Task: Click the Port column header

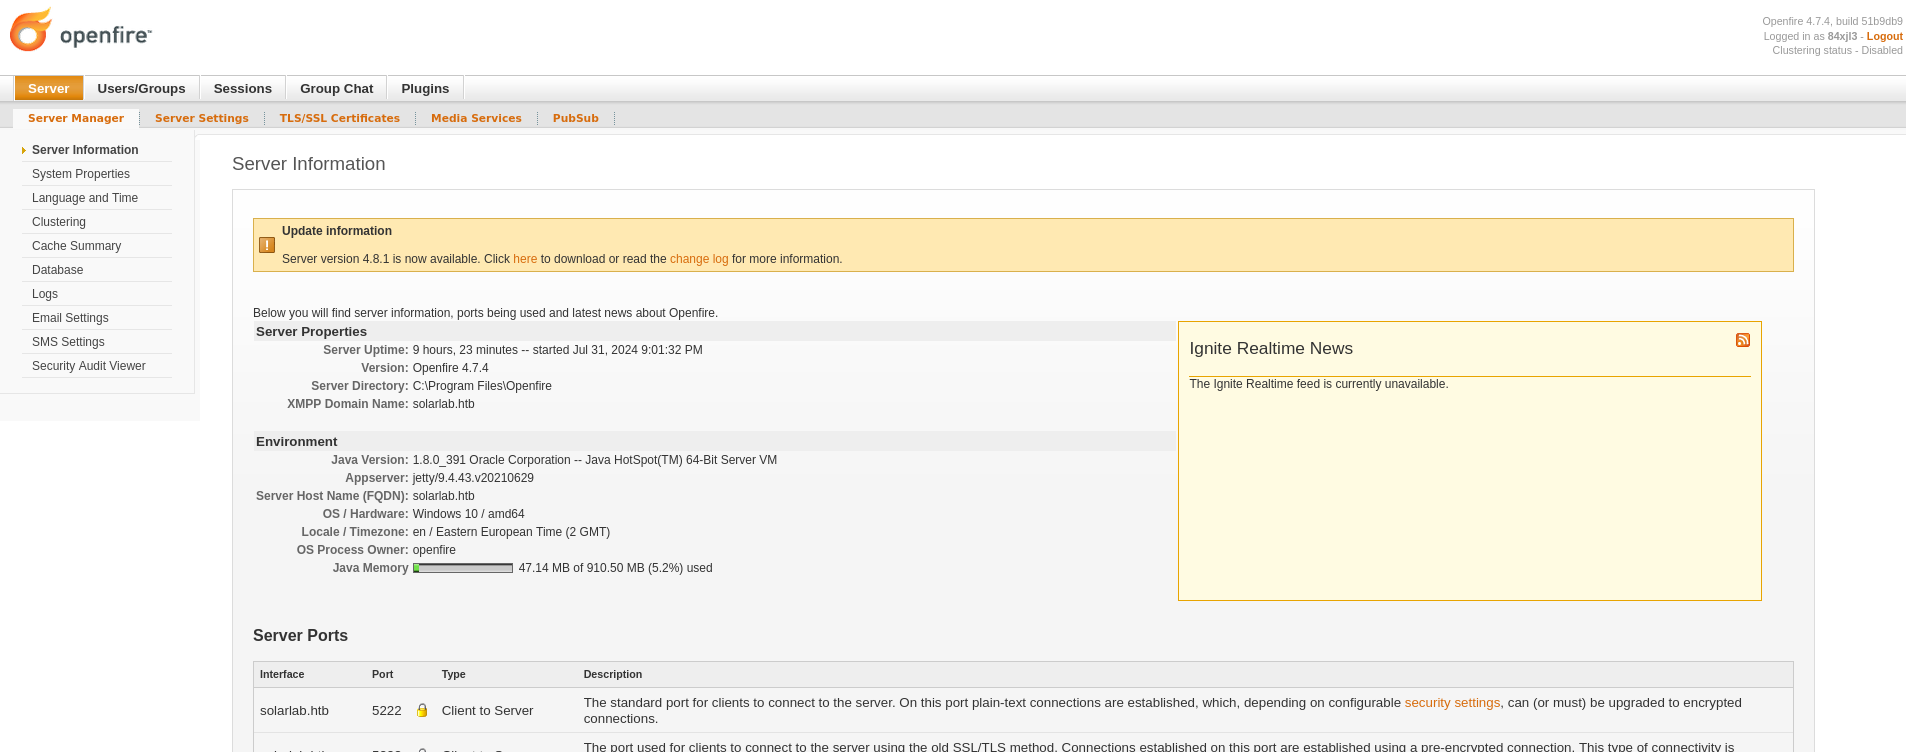Action: point(382,674)
